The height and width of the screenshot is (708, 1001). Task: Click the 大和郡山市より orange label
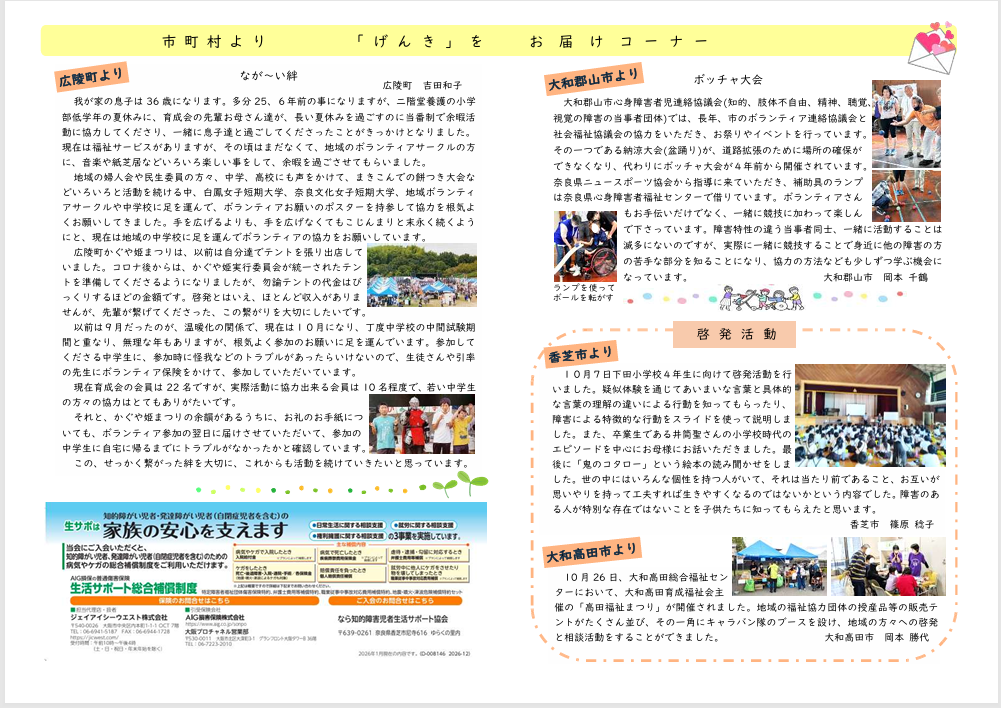[592, 78]
